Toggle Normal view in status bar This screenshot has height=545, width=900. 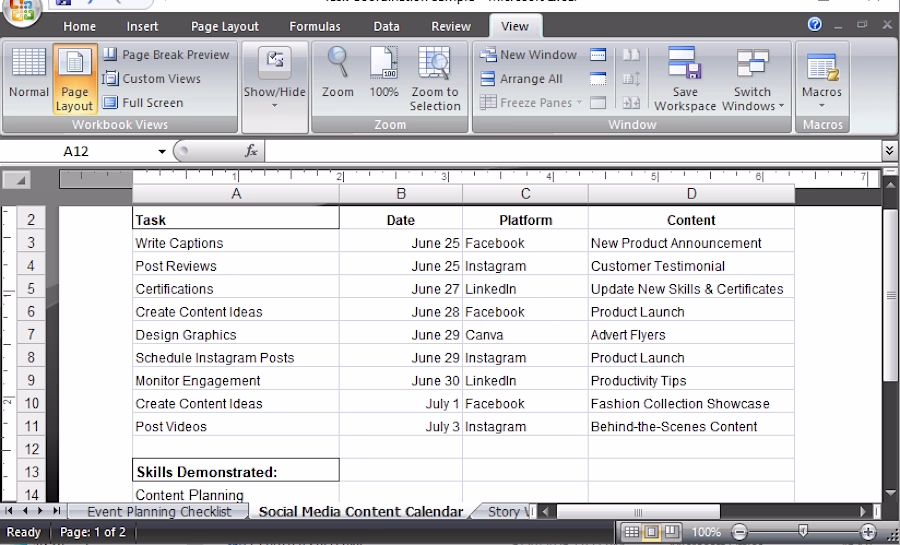(x=631, y=532)
